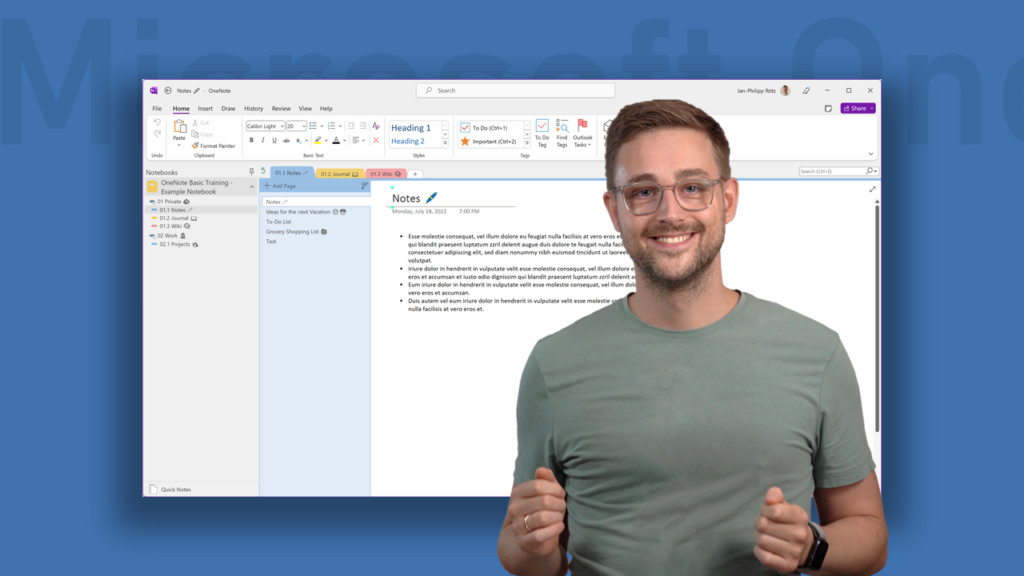Click Copy in the Clipboard group
Viewport: 1024px width, 576px height.
[202, 135]
